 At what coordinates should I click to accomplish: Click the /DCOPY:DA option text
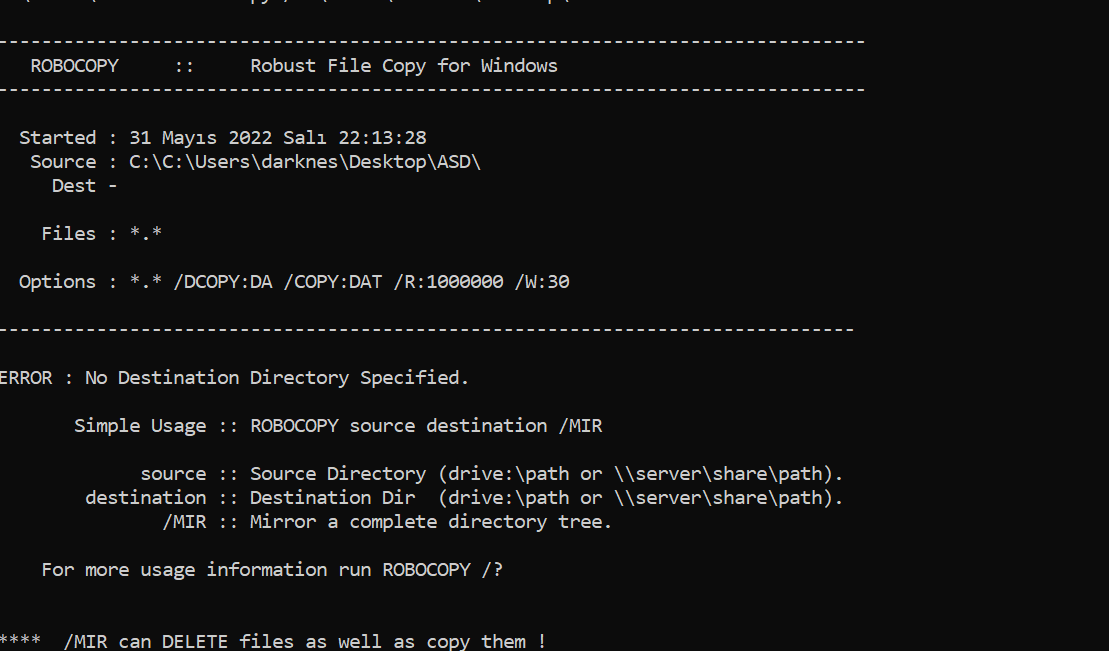(222, 282)
